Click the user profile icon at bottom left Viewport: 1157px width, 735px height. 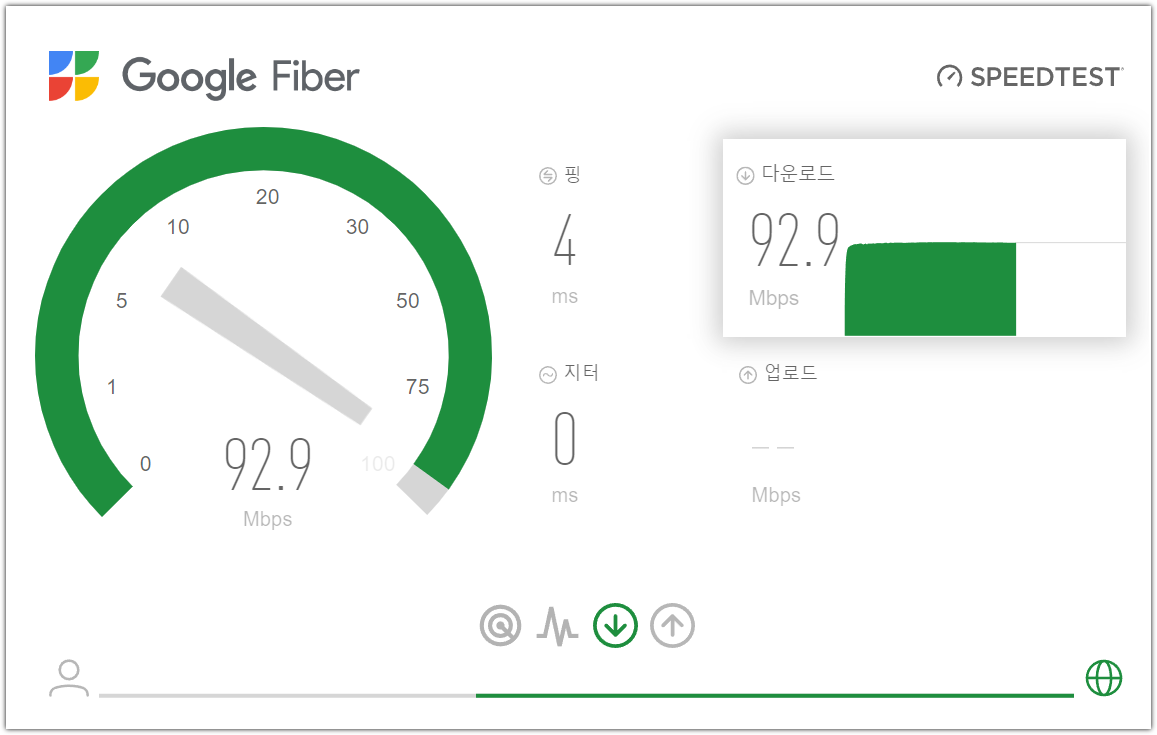[68, 678]
